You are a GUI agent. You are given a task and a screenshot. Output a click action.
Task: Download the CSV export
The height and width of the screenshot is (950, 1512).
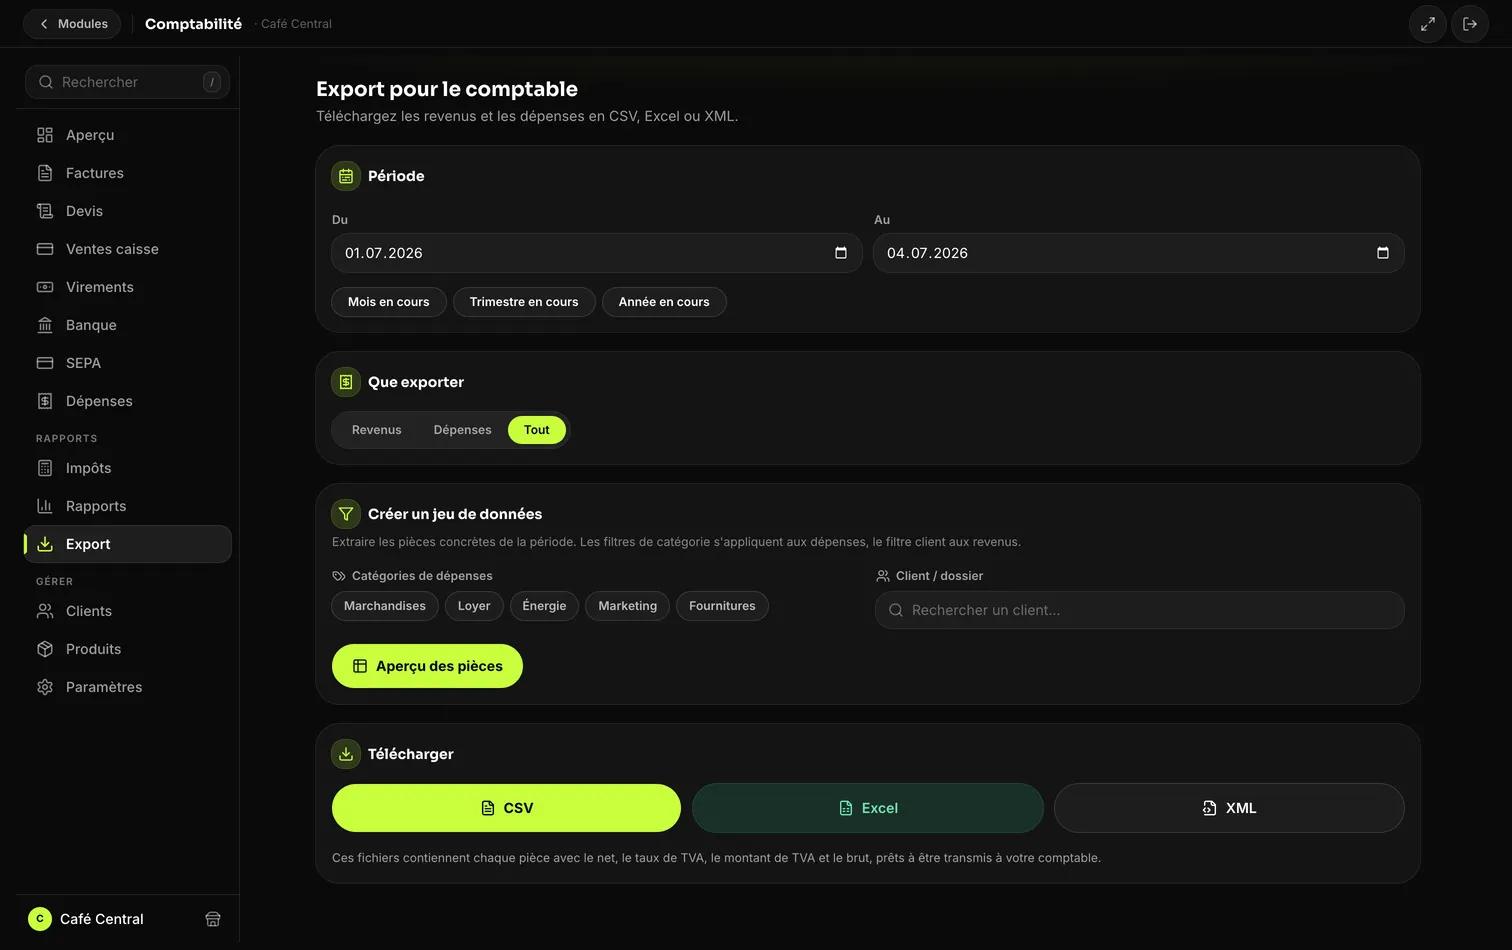pos(506,808)
